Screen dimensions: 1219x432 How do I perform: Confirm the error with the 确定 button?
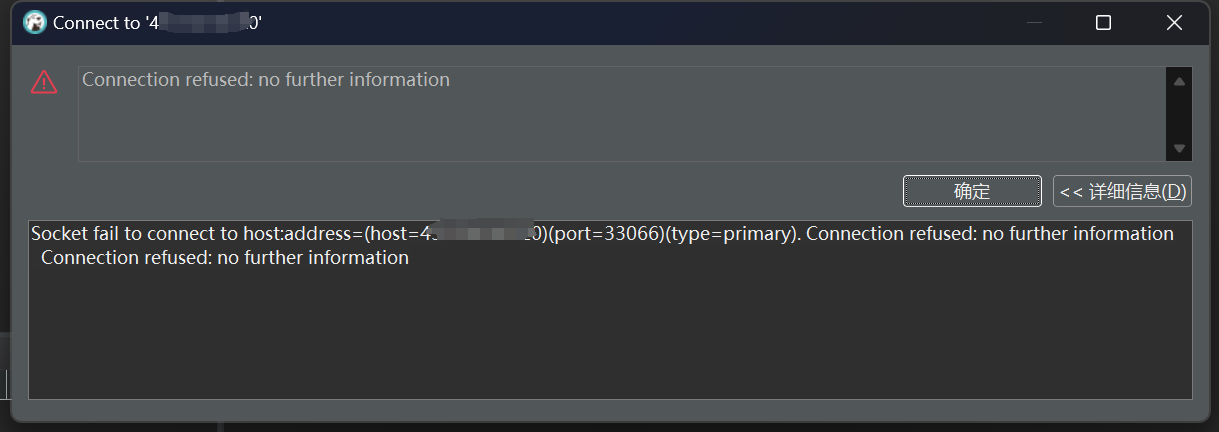[972, 191]
